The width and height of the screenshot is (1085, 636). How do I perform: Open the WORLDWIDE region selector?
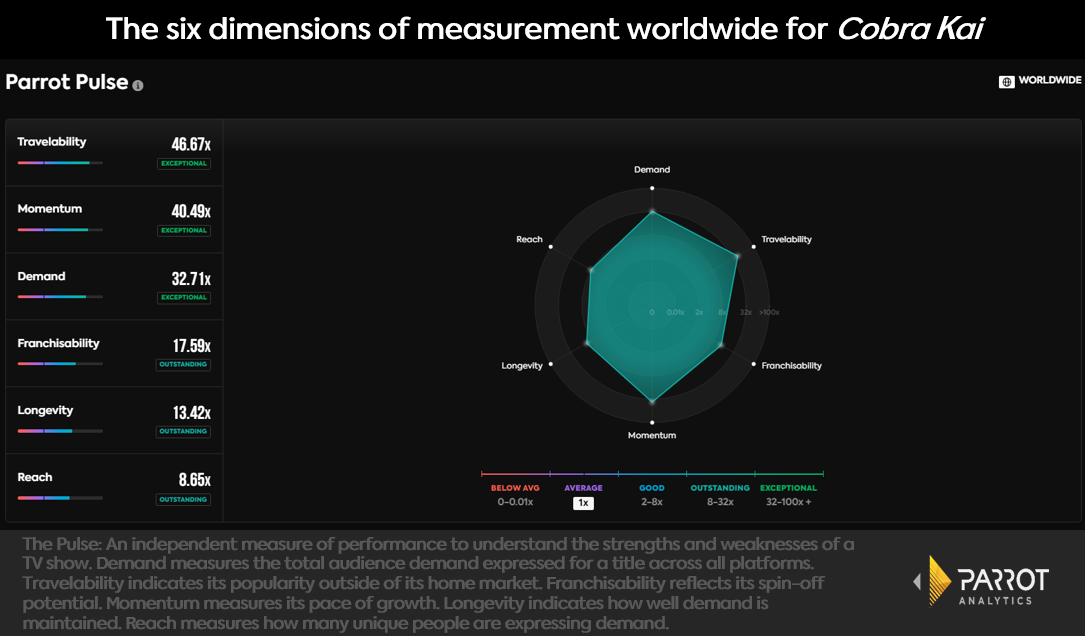point(1040,81)
